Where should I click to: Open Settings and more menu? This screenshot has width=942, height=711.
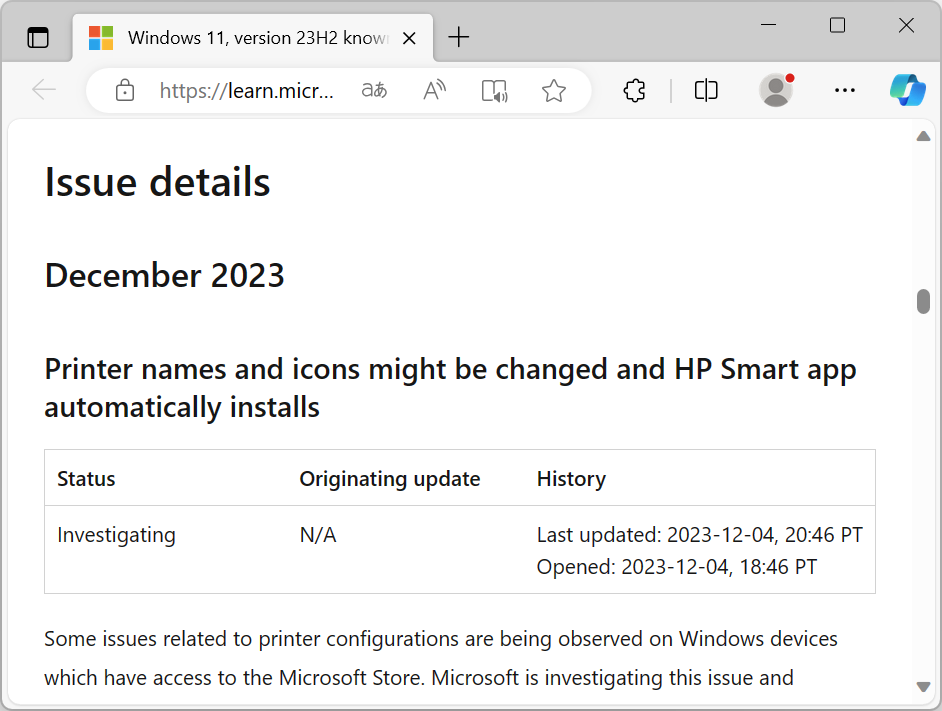(845, 91)
